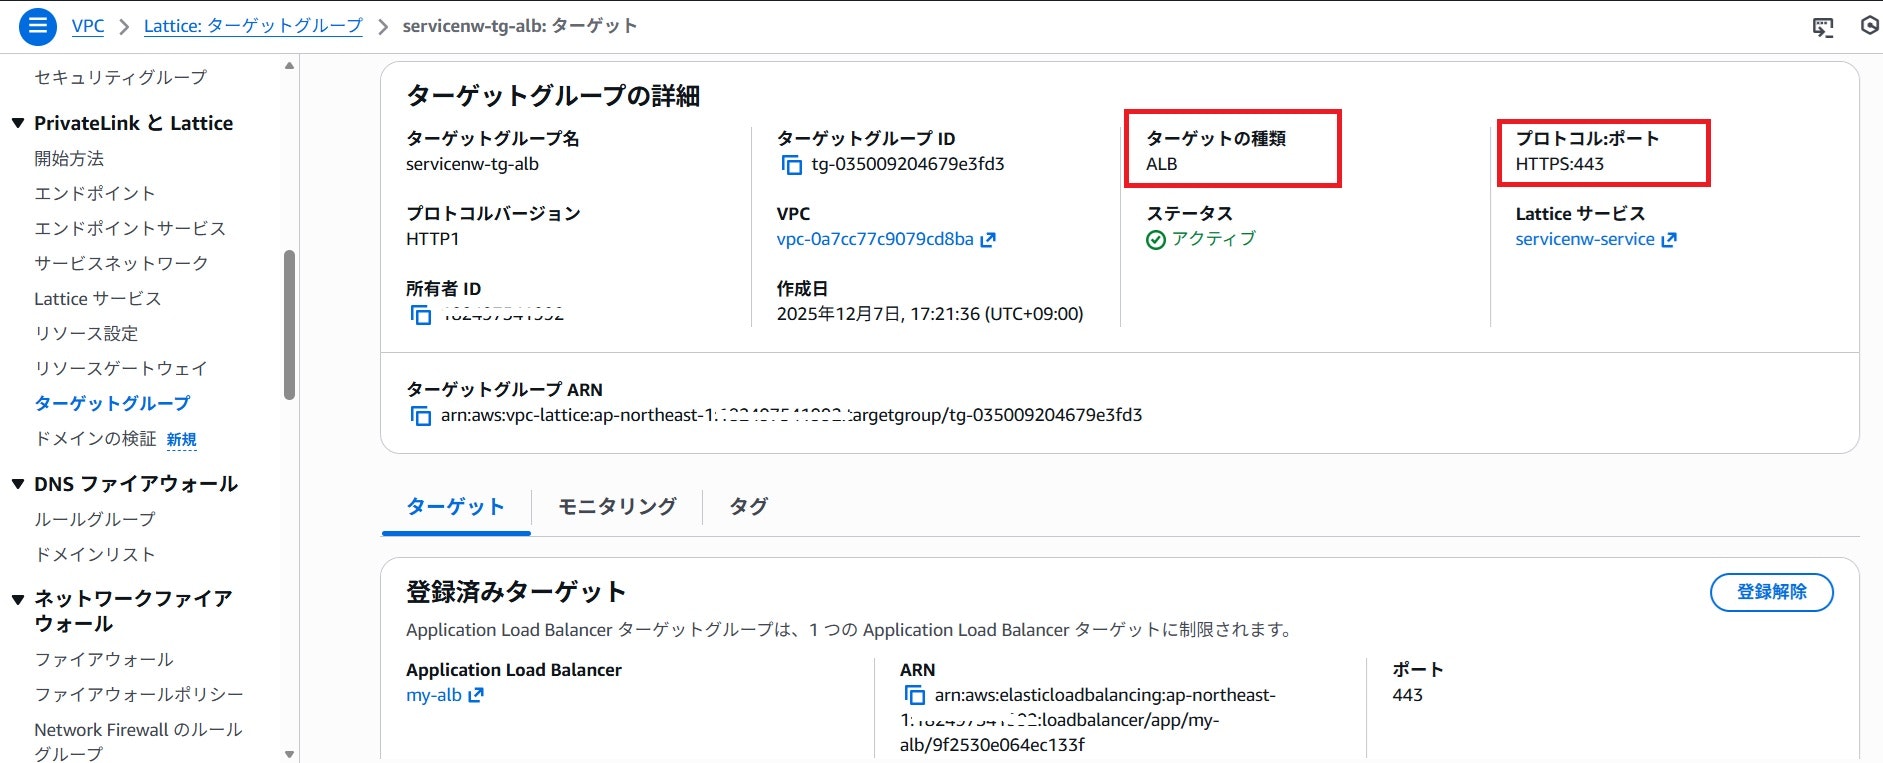Click the hexagon icon in the top-right corner
Screen dimensions: 1883x763
tap(1869, 26)
